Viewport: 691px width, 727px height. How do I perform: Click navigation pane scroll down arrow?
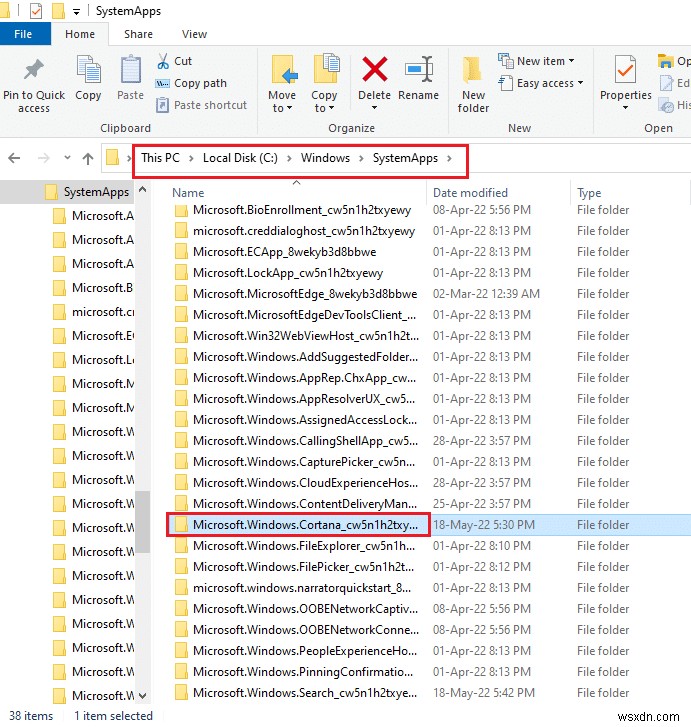click(x=143, y=696)
